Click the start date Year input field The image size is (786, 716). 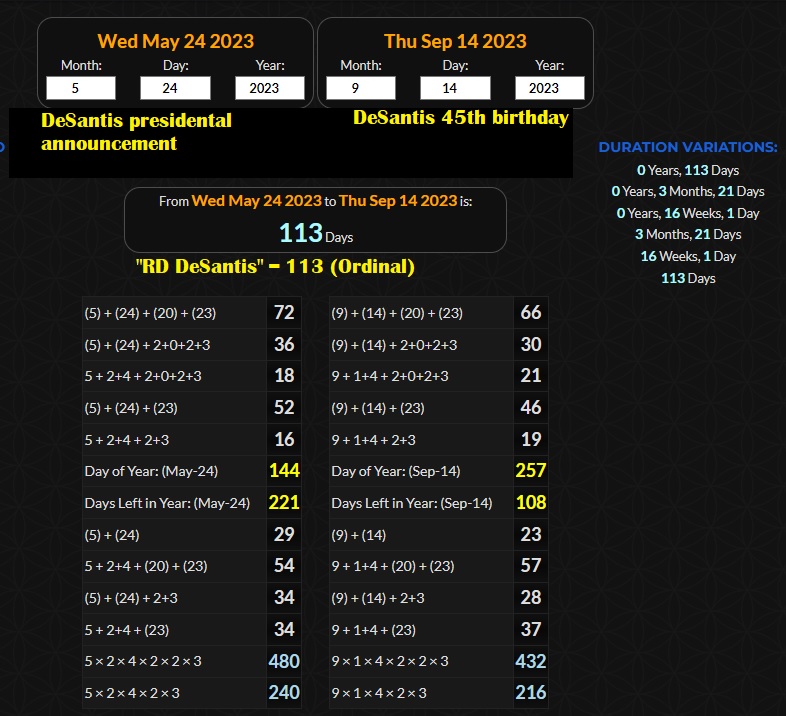point(270,88)
